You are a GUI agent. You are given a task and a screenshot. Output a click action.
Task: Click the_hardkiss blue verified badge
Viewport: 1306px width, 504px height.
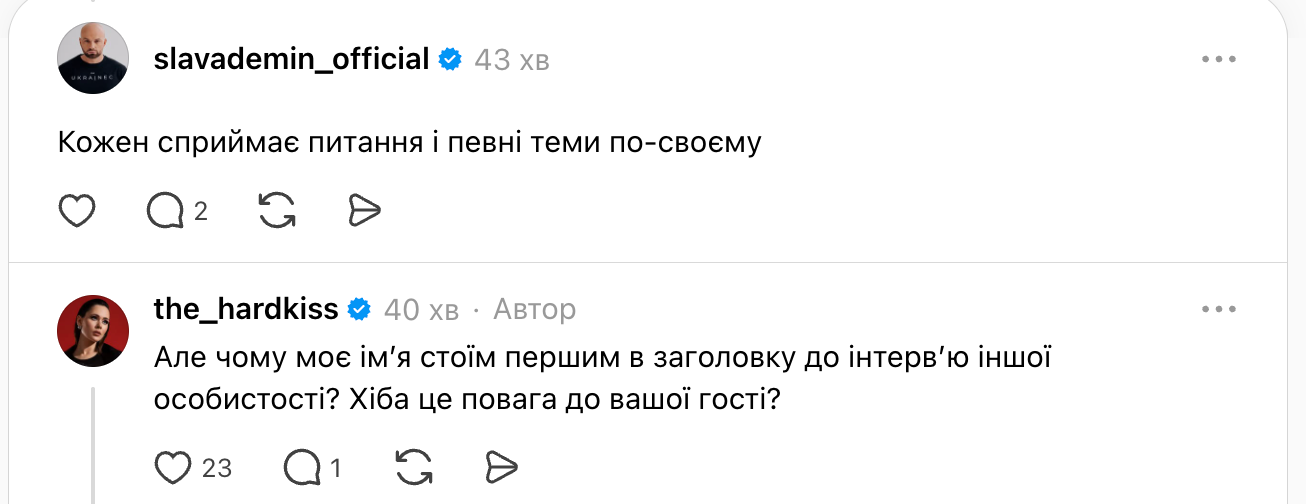(x=359, y=310)
